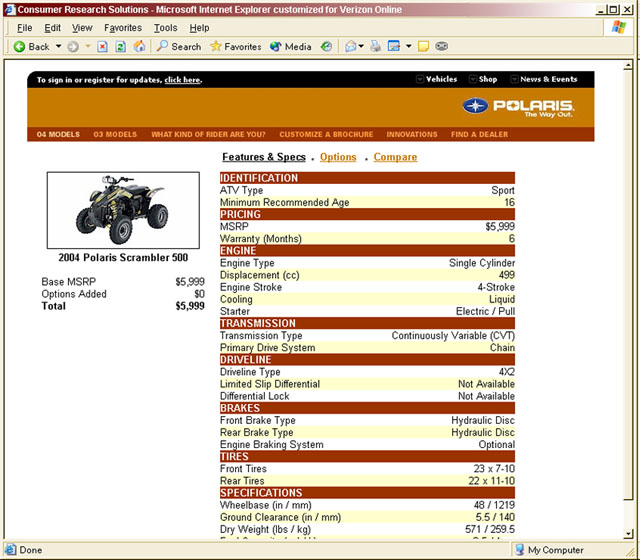Expand the Edit dropdown arrow
640x560 pixels.
click(409, 47)
